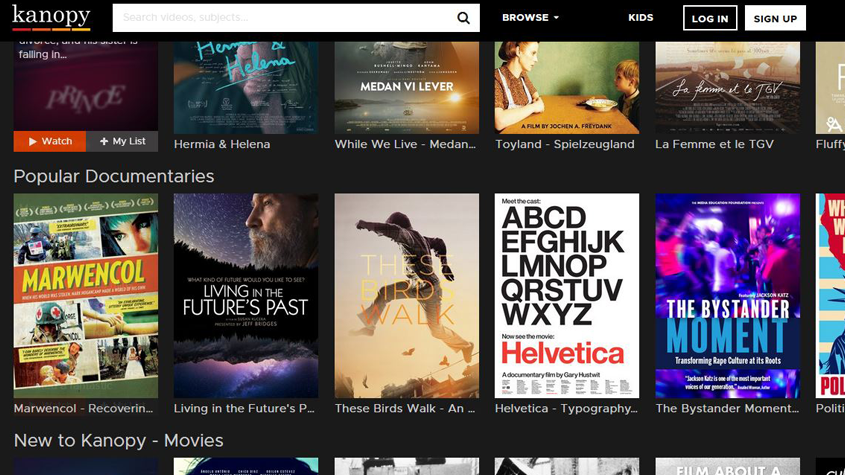
Task: Open the Prince film card
Action: (x=86, y=86)
